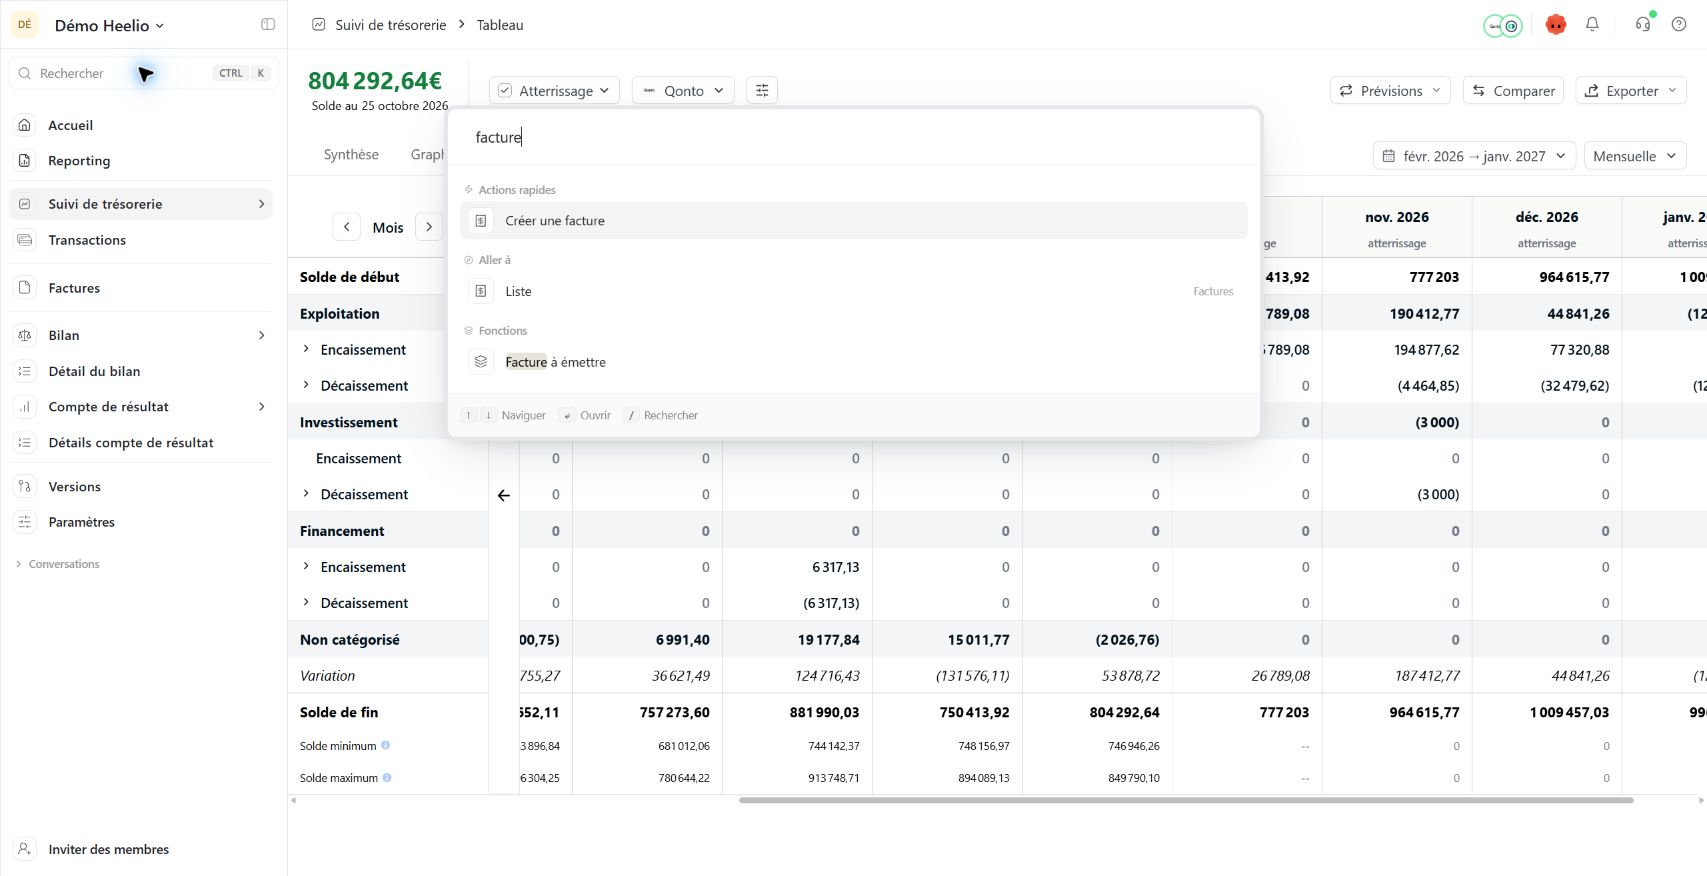Open the Atterrissage dropdown
1707x876 pixels.
click(x=555, y=91)
